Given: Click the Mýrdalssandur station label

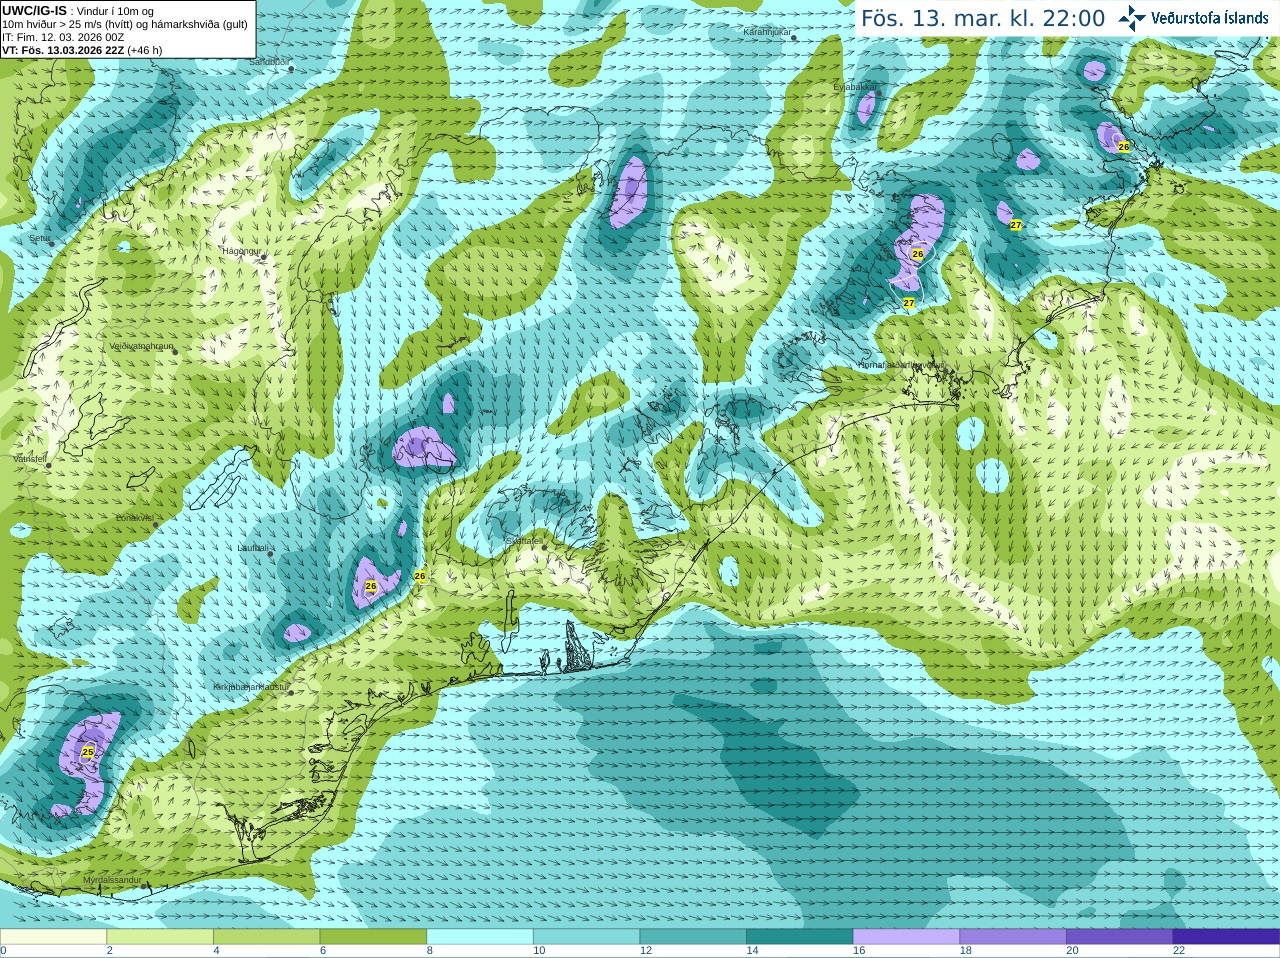Looking at the screenshot, I should tap(112, 880).
